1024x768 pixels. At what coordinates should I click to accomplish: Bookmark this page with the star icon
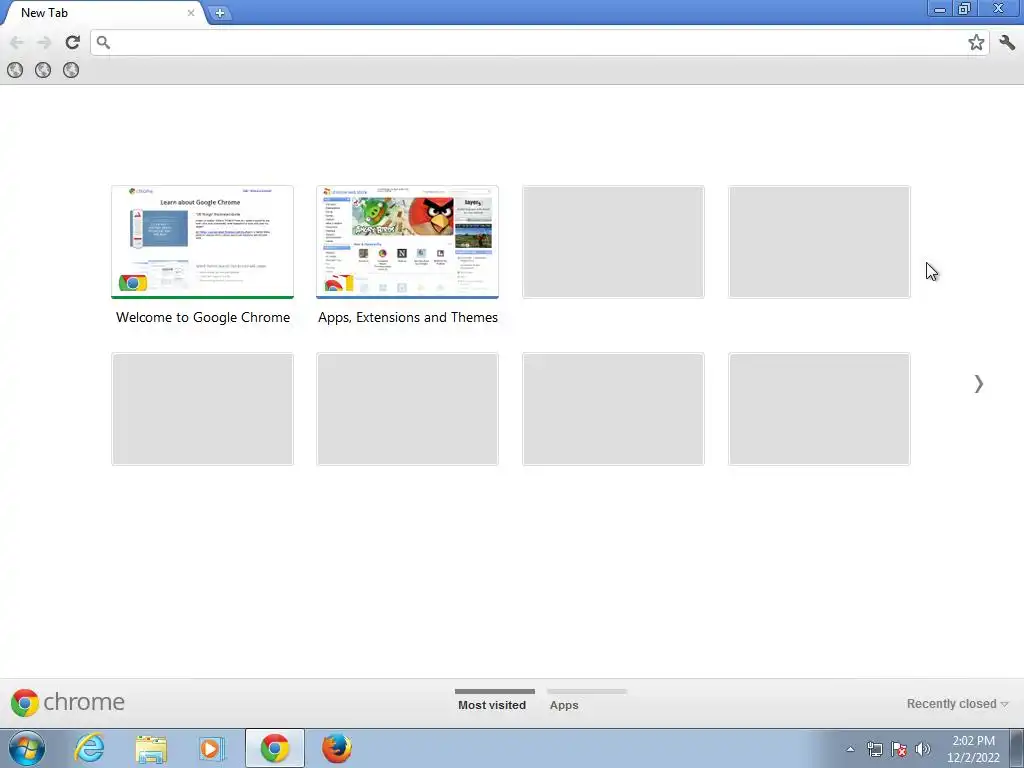pos(976,42)
